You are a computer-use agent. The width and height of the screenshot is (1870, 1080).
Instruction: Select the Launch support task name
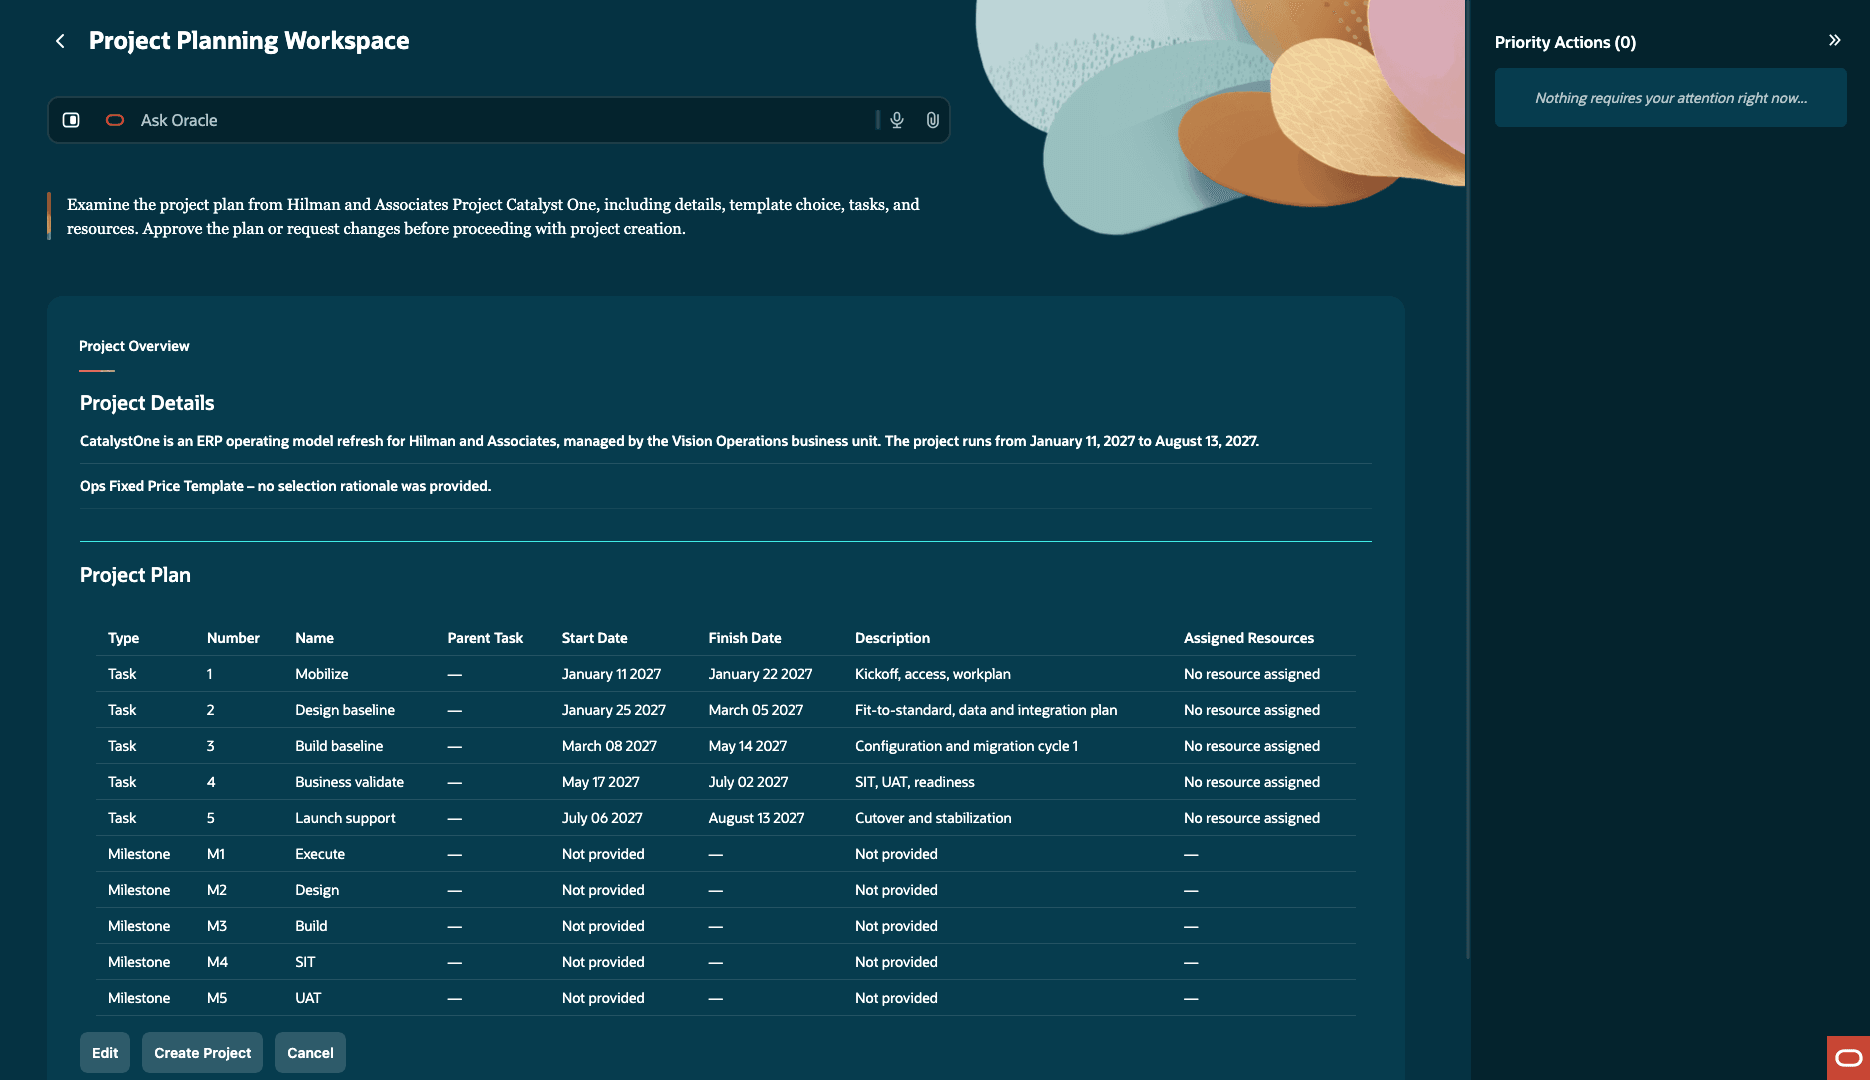pyautogui.click(x=345, y=818)
